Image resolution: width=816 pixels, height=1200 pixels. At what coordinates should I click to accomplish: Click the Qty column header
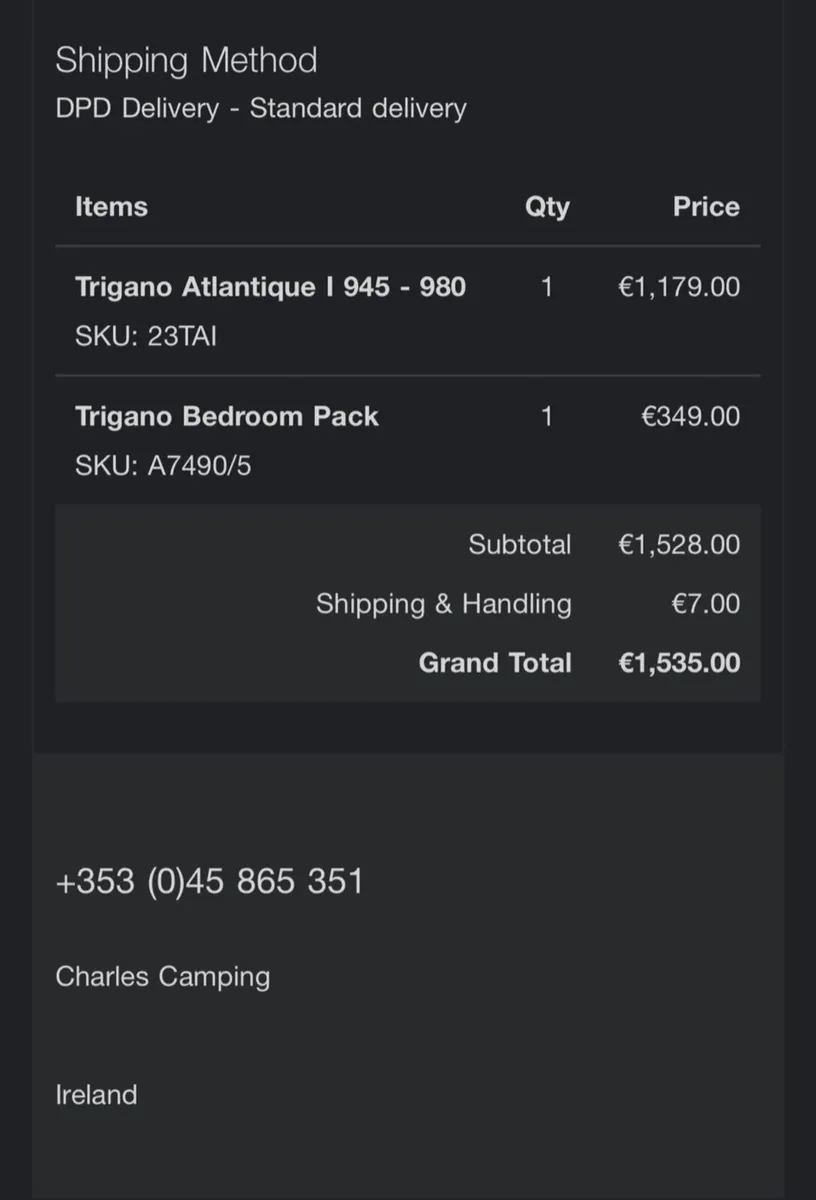547,207
